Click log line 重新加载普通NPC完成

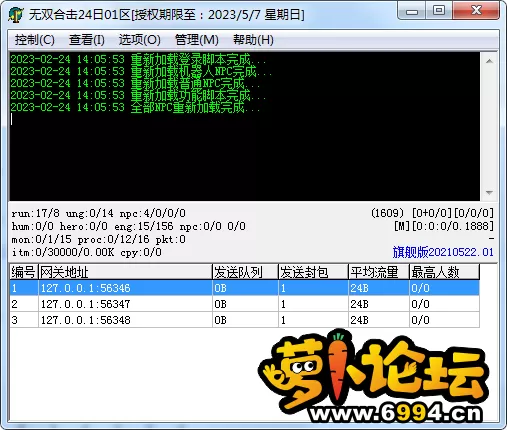coord(135,83)
